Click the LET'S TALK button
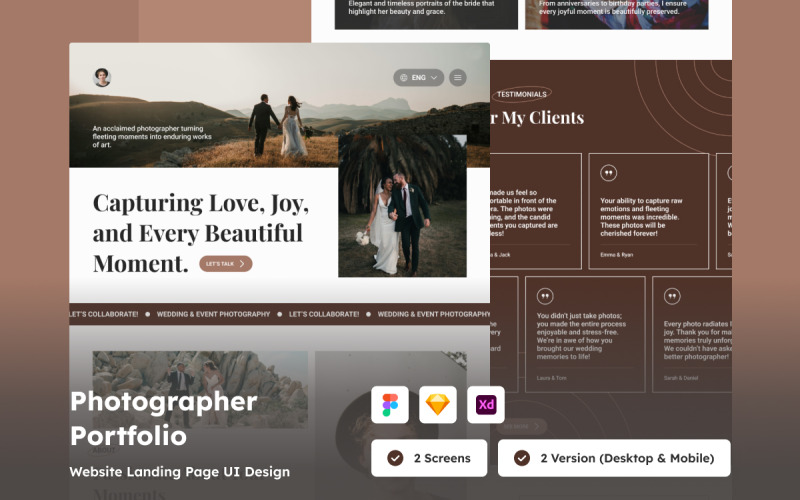The height and width of the screenshot is (500, 800). point(226,264)
